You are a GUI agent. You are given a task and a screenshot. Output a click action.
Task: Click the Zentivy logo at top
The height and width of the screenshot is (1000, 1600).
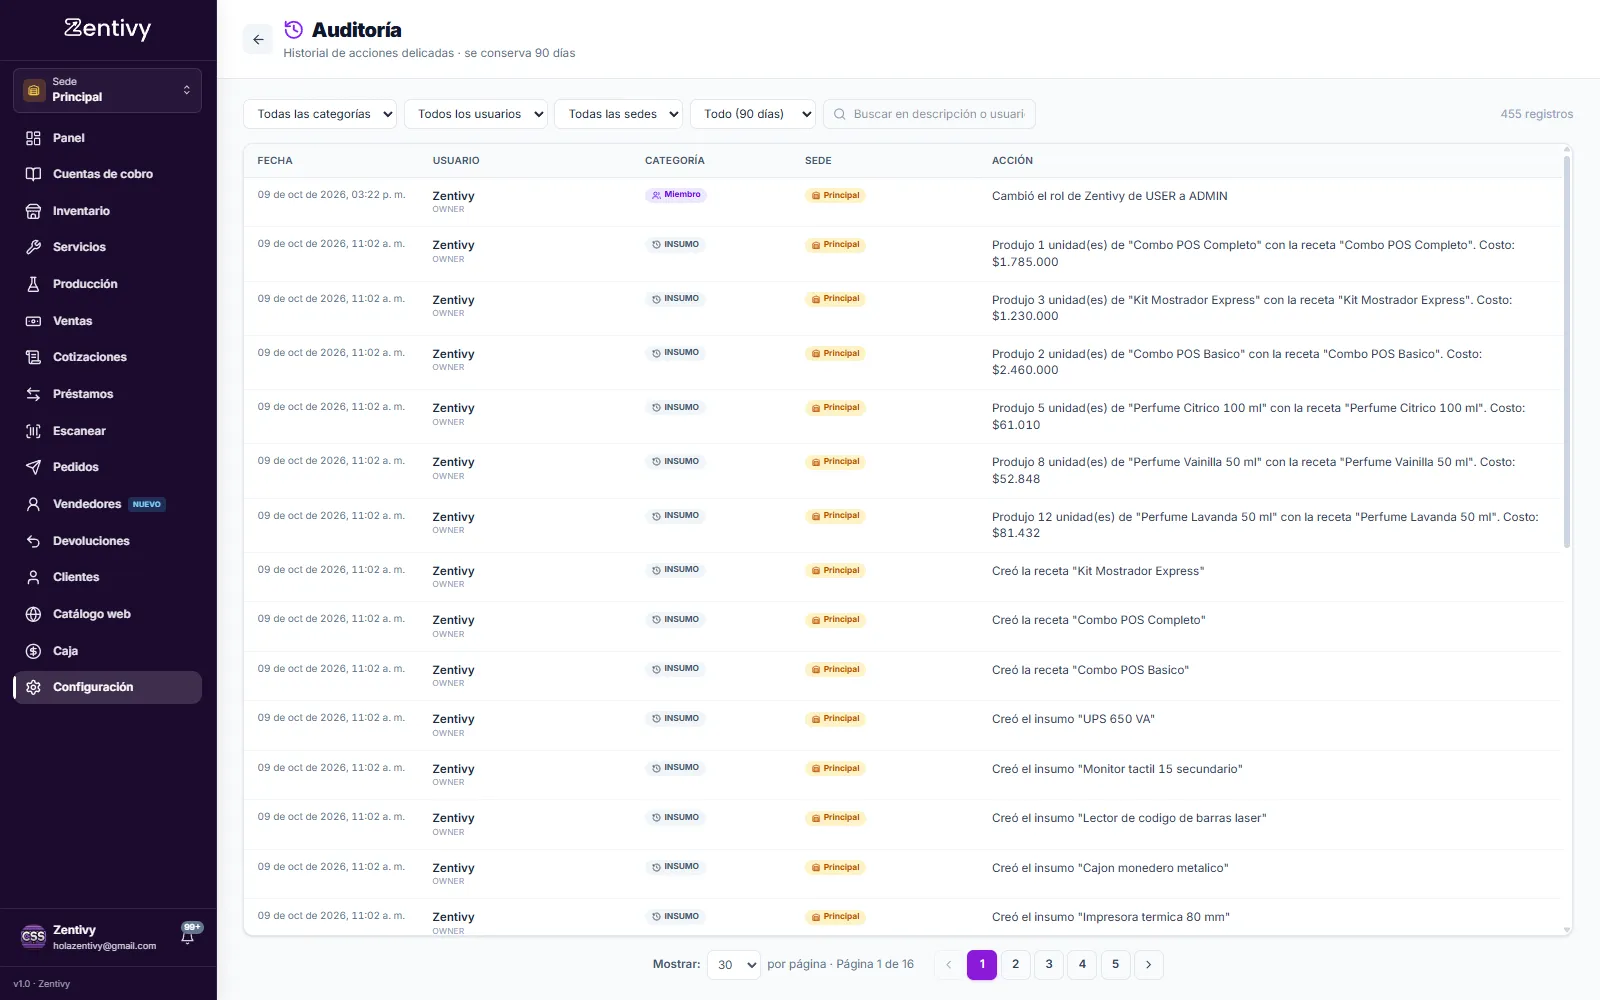click(x=108, y=28)
